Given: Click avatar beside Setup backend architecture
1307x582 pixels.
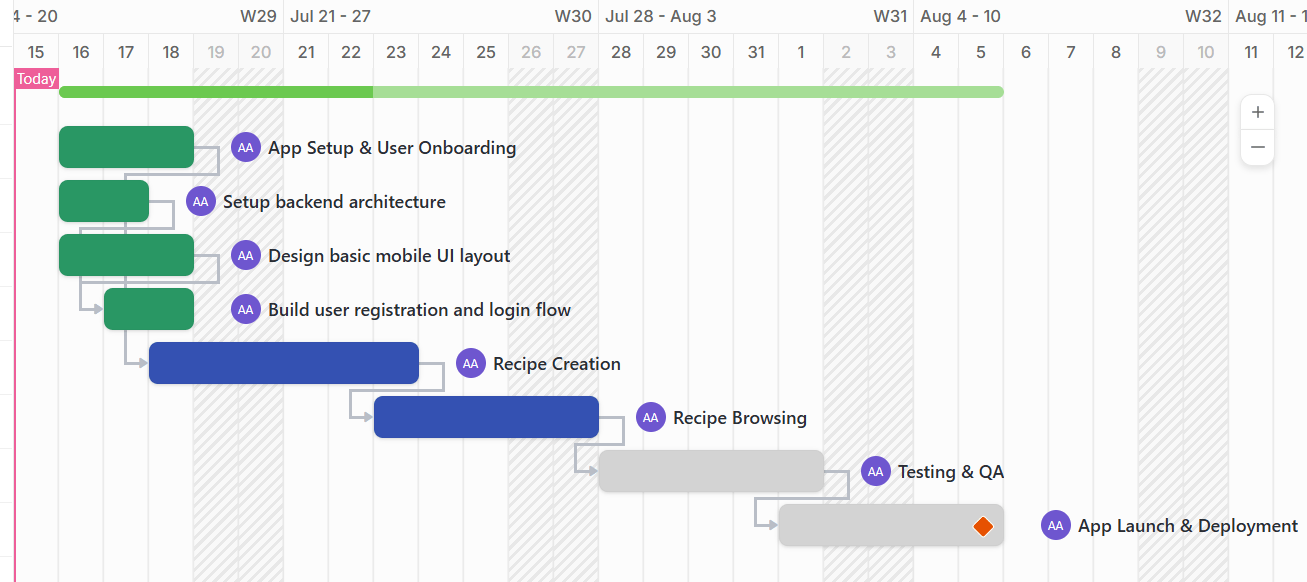Looking at the screenshot, I should 201,202.
